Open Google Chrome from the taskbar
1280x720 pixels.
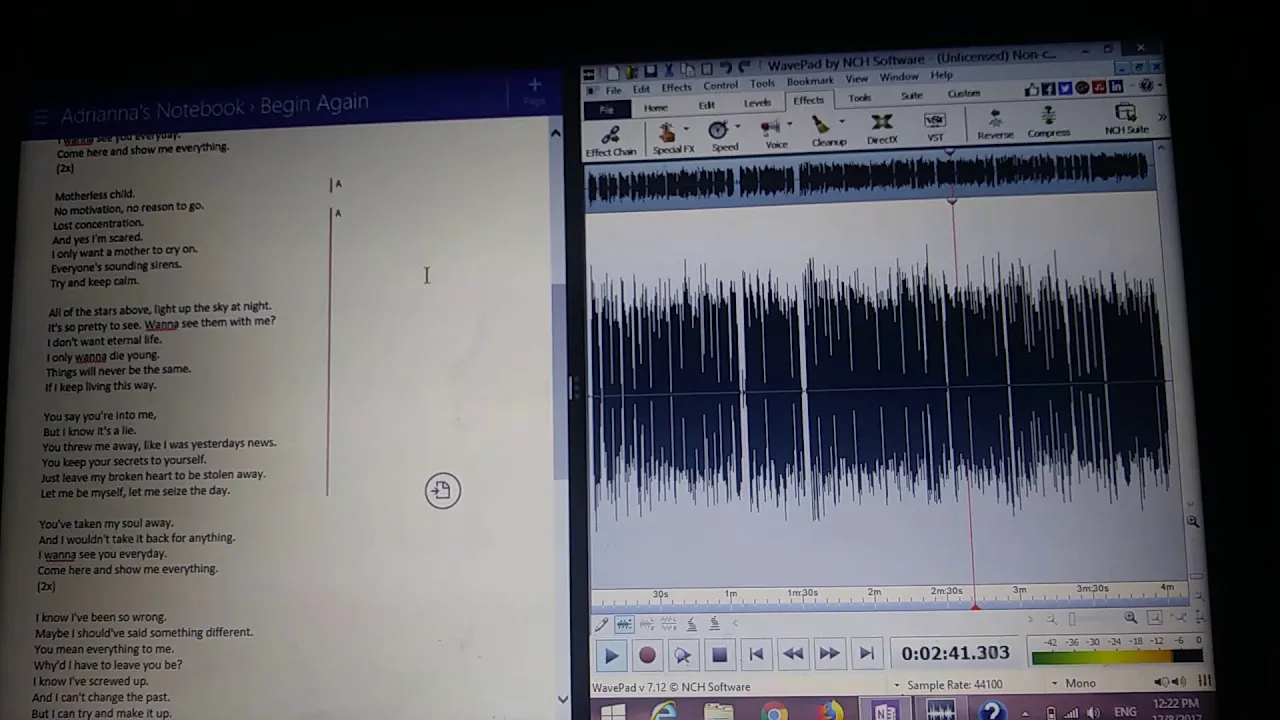pos(773,713)
